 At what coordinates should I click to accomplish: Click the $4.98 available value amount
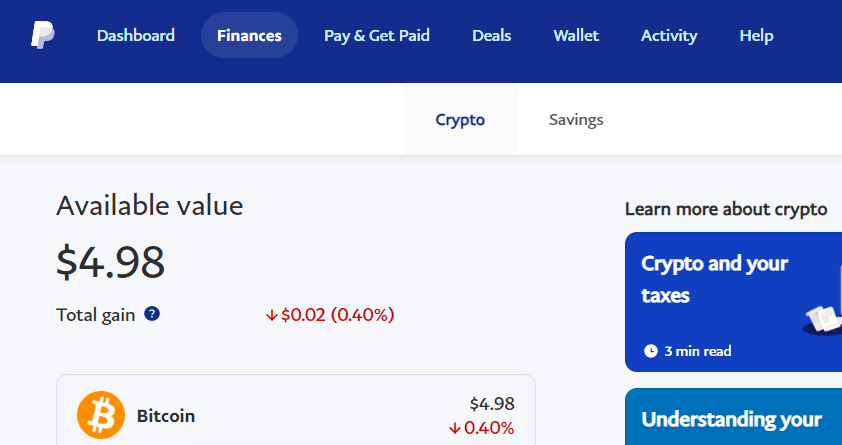(x=111, y=262)
